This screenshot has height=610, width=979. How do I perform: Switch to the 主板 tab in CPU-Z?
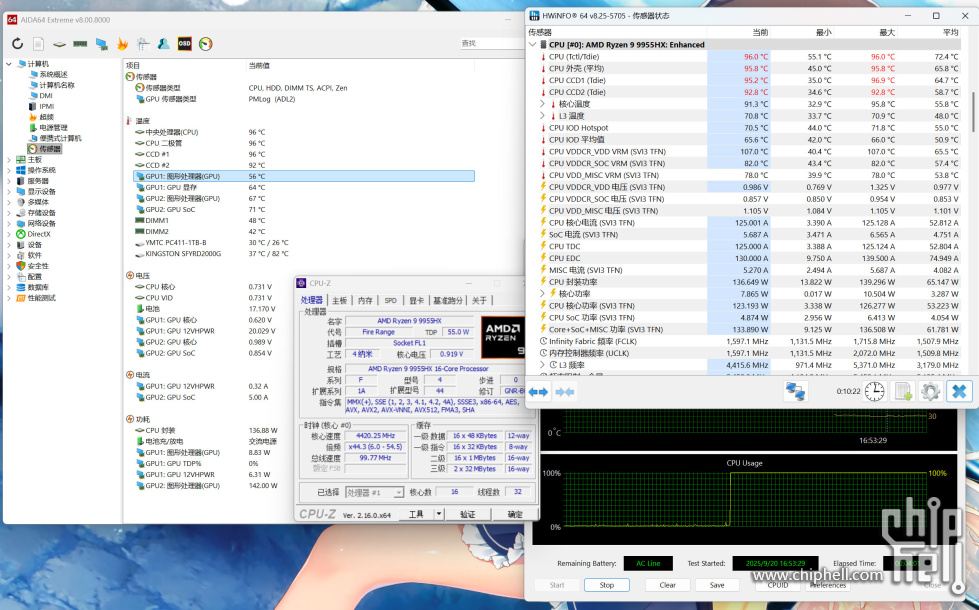pyautogui.click(x=340, y=300)
